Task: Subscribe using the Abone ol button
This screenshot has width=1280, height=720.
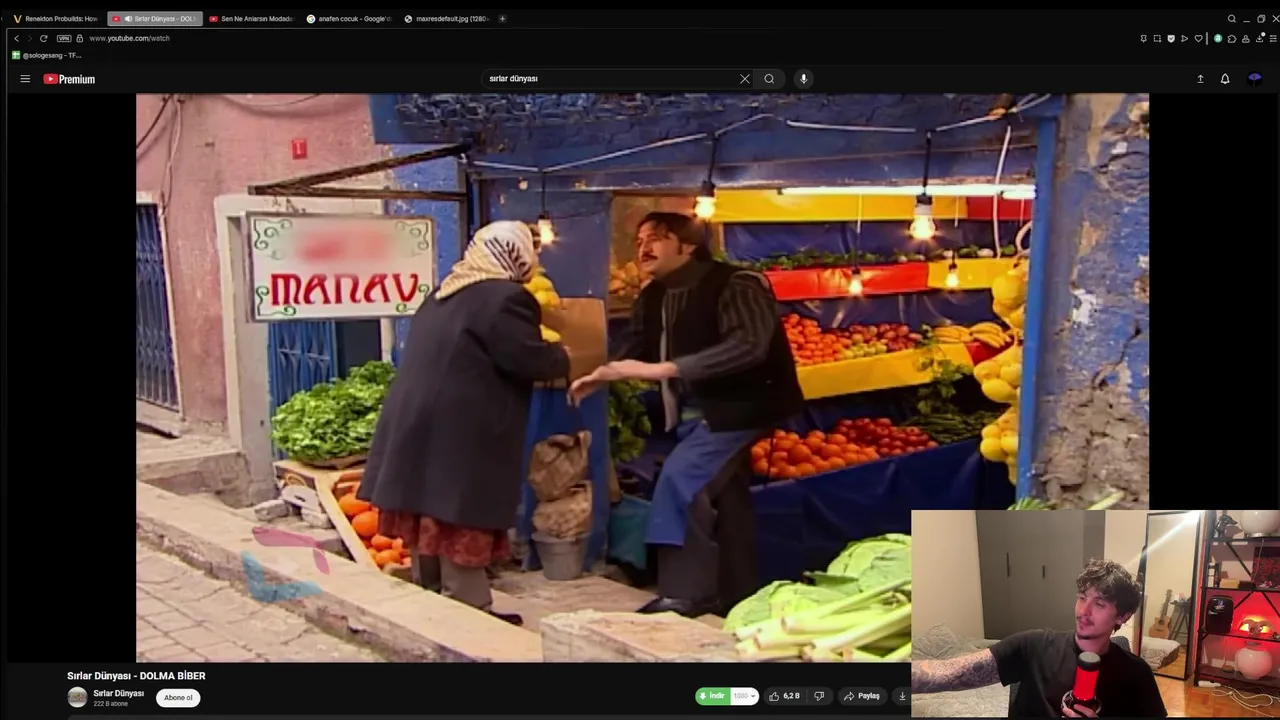Action: pos(178,698)
